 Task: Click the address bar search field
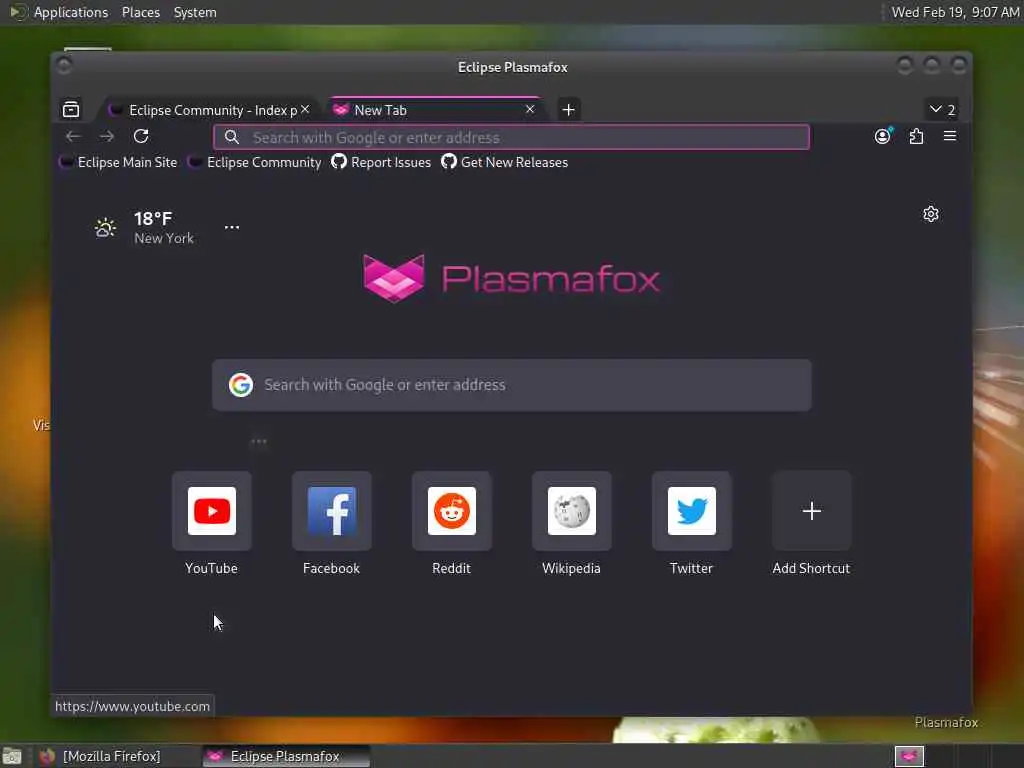point(511,137)
